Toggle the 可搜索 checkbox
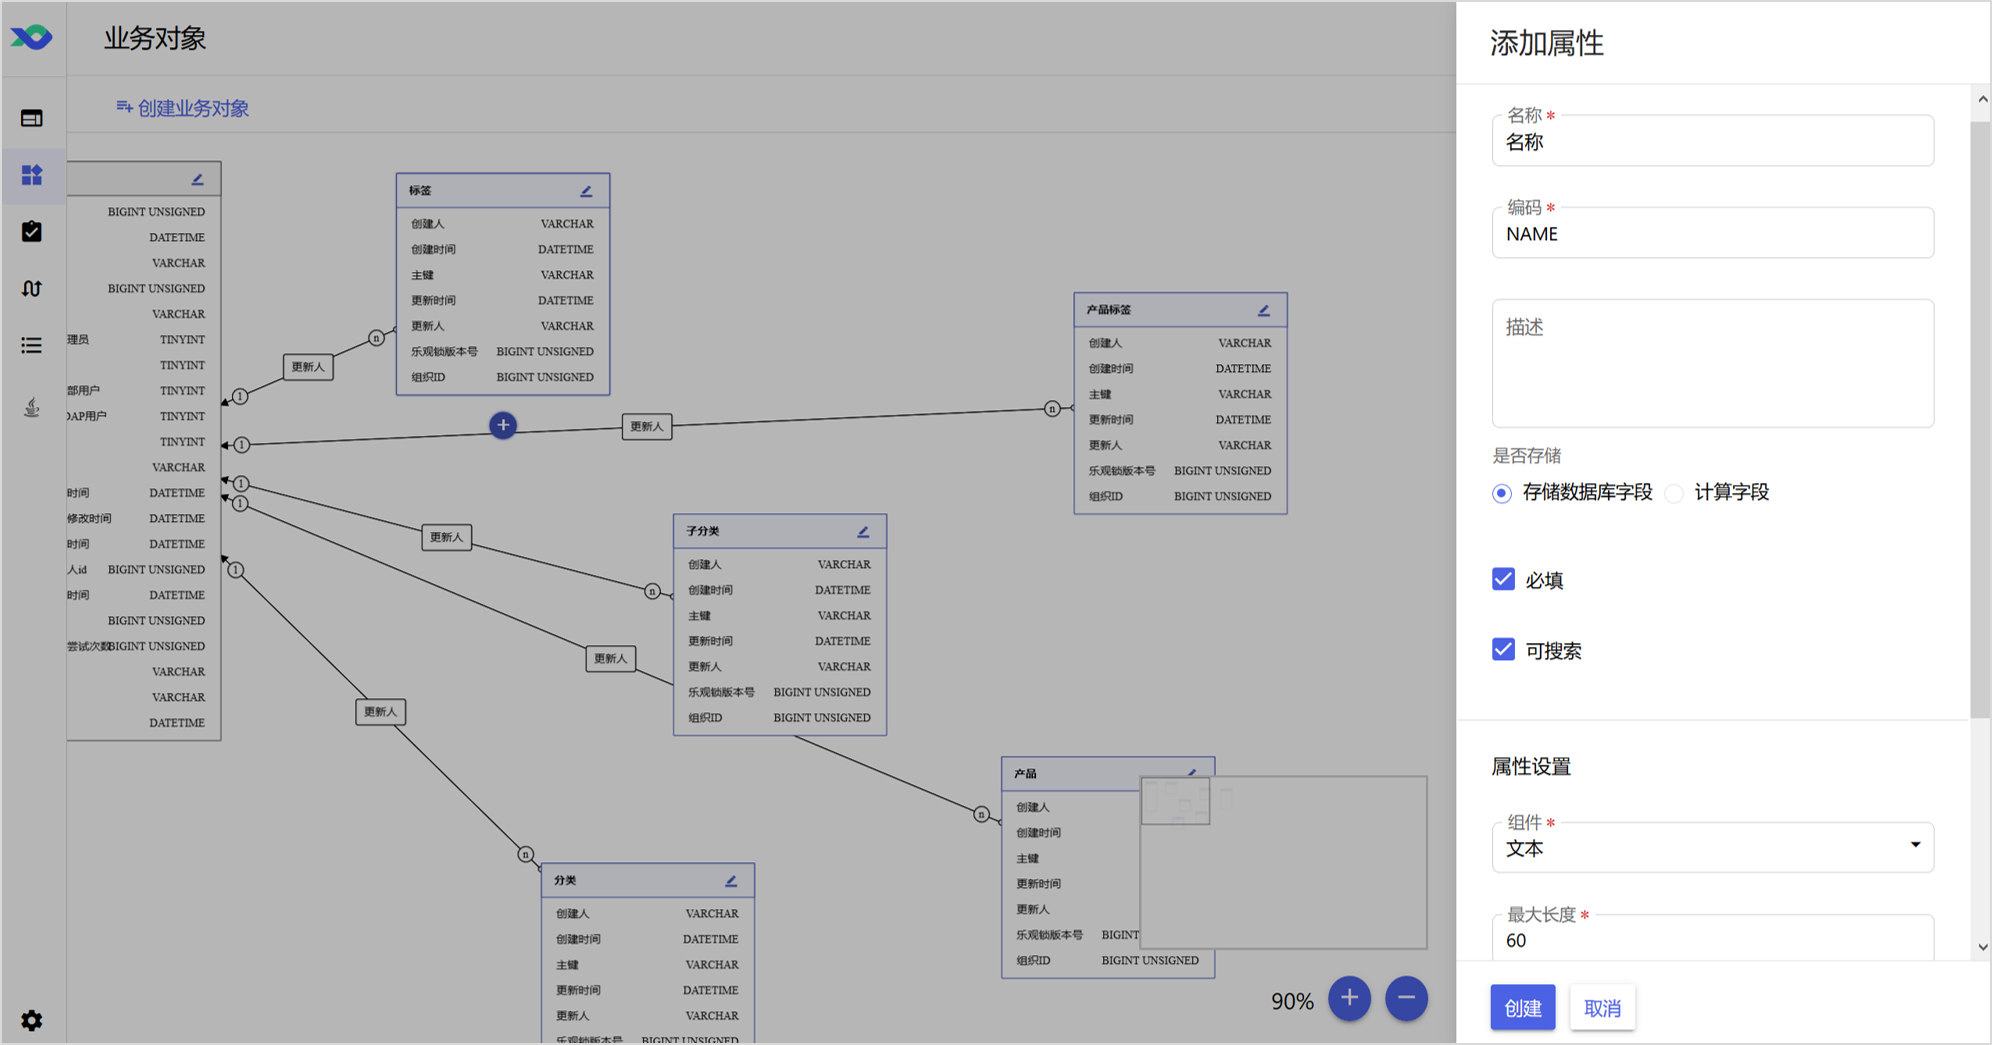 click(1503, 650)
